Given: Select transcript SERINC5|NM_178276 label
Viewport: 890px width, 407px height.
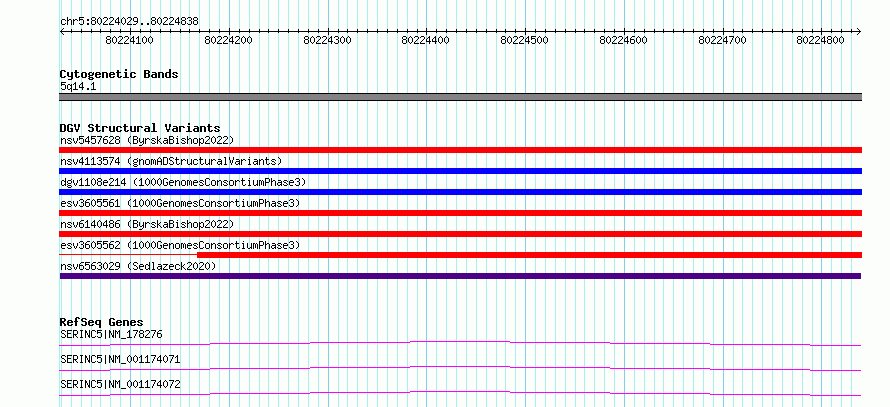Looking at the screenshot, I should [111, 334].
